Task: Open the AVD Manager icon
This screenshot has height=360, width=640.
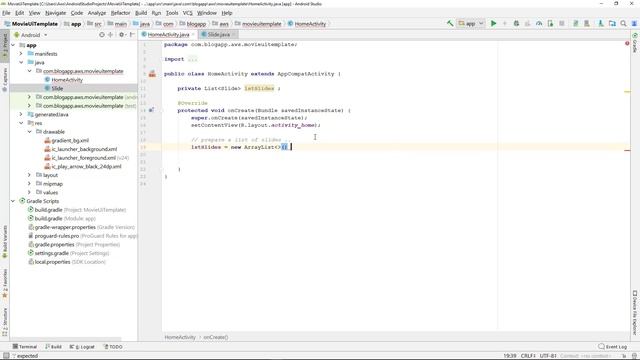Action: click(576, 24)
